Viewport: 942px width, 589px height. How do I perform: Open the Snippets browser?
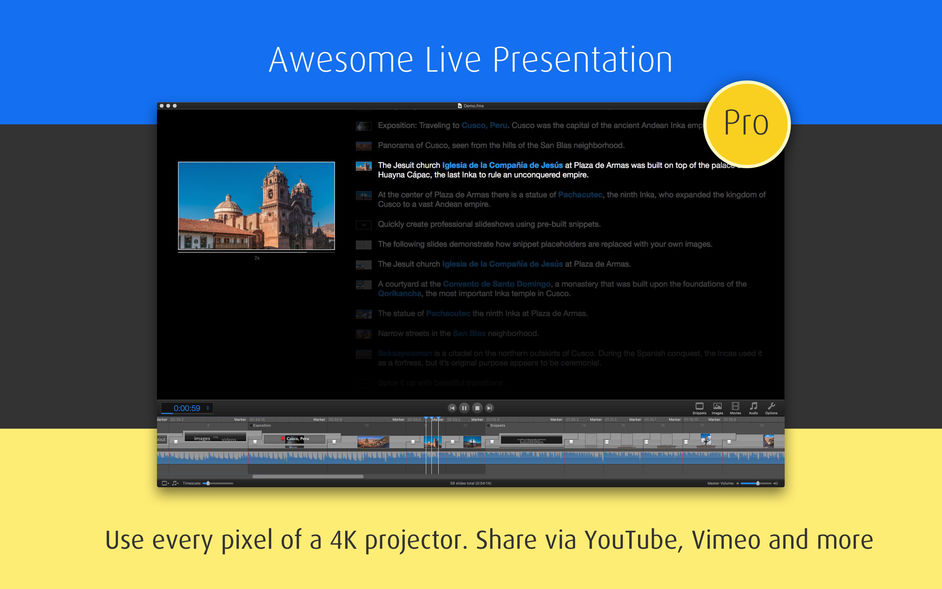pyautogui.click(x=699, y=409)
